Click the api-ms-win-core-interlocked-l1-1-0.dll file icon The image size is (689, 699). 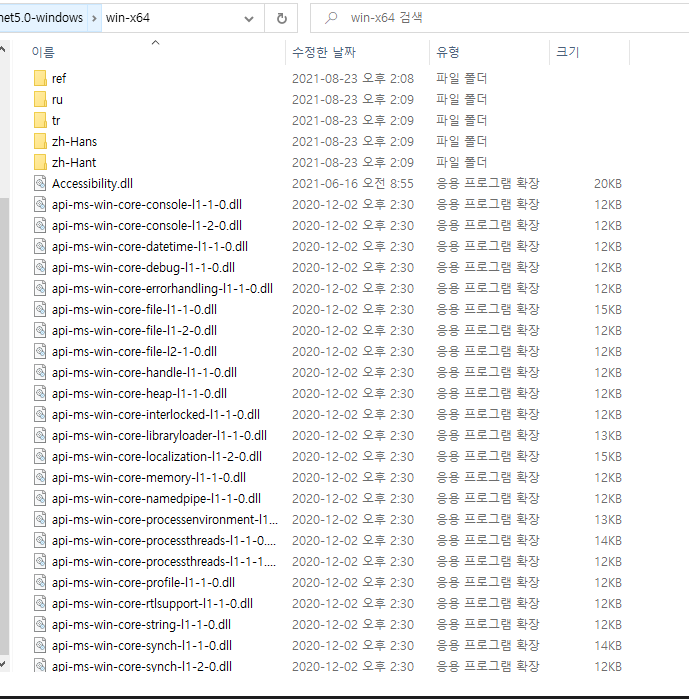(40, 414)
